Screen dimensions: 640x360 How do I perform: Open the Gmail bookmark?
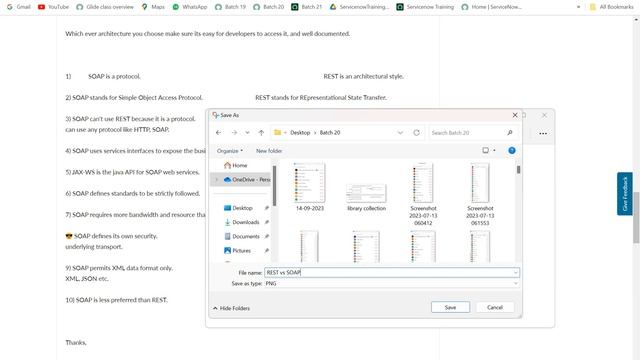point(19,7)
